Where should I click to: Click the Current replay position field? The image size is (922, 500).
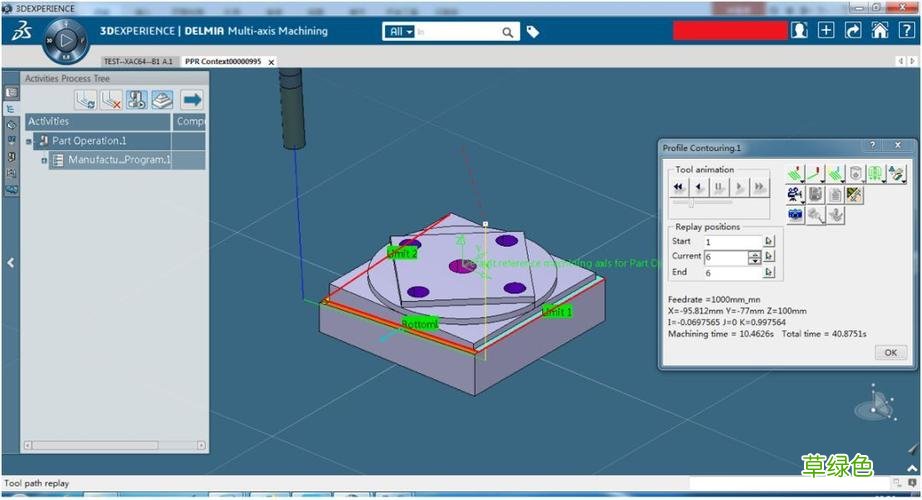coord(725,257)
